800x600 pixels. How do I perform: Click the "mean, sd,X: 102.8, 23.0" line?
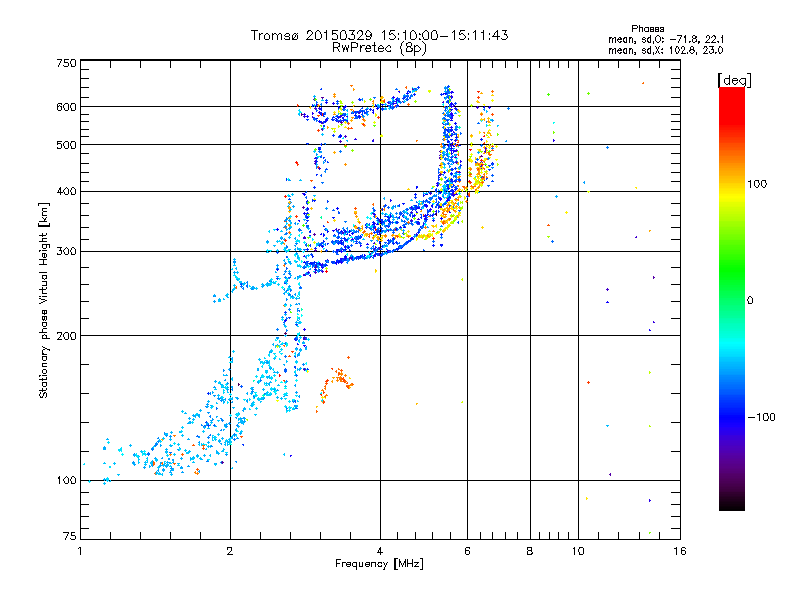[666, 50]
